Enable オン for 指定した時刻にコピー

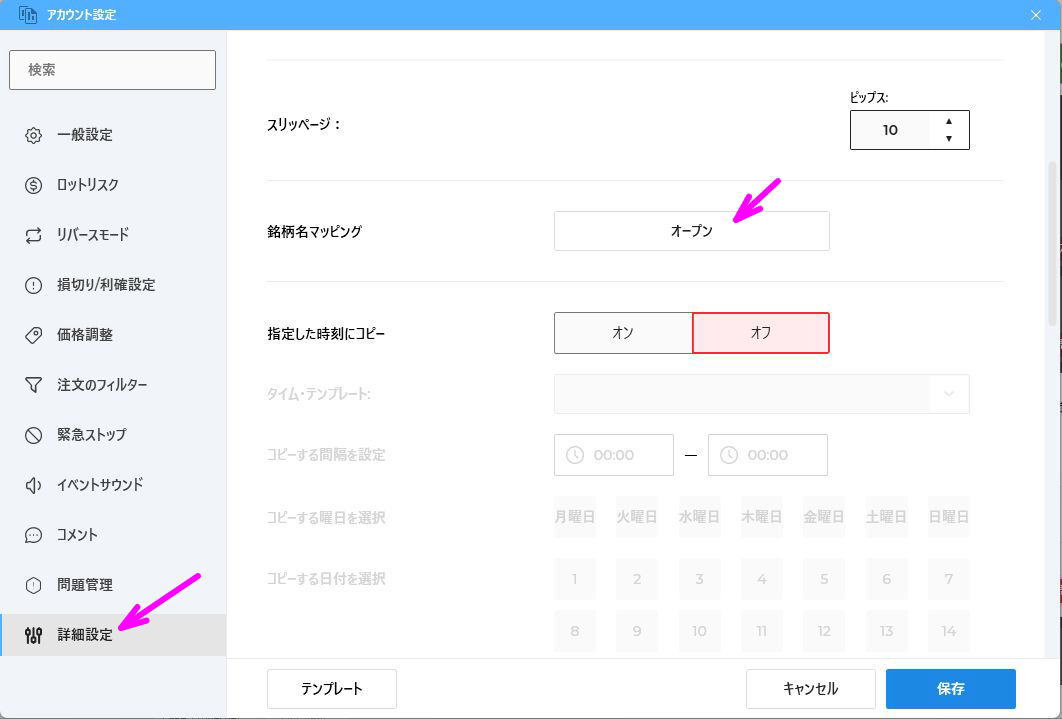pyautogui.click(x=622, y=333)
